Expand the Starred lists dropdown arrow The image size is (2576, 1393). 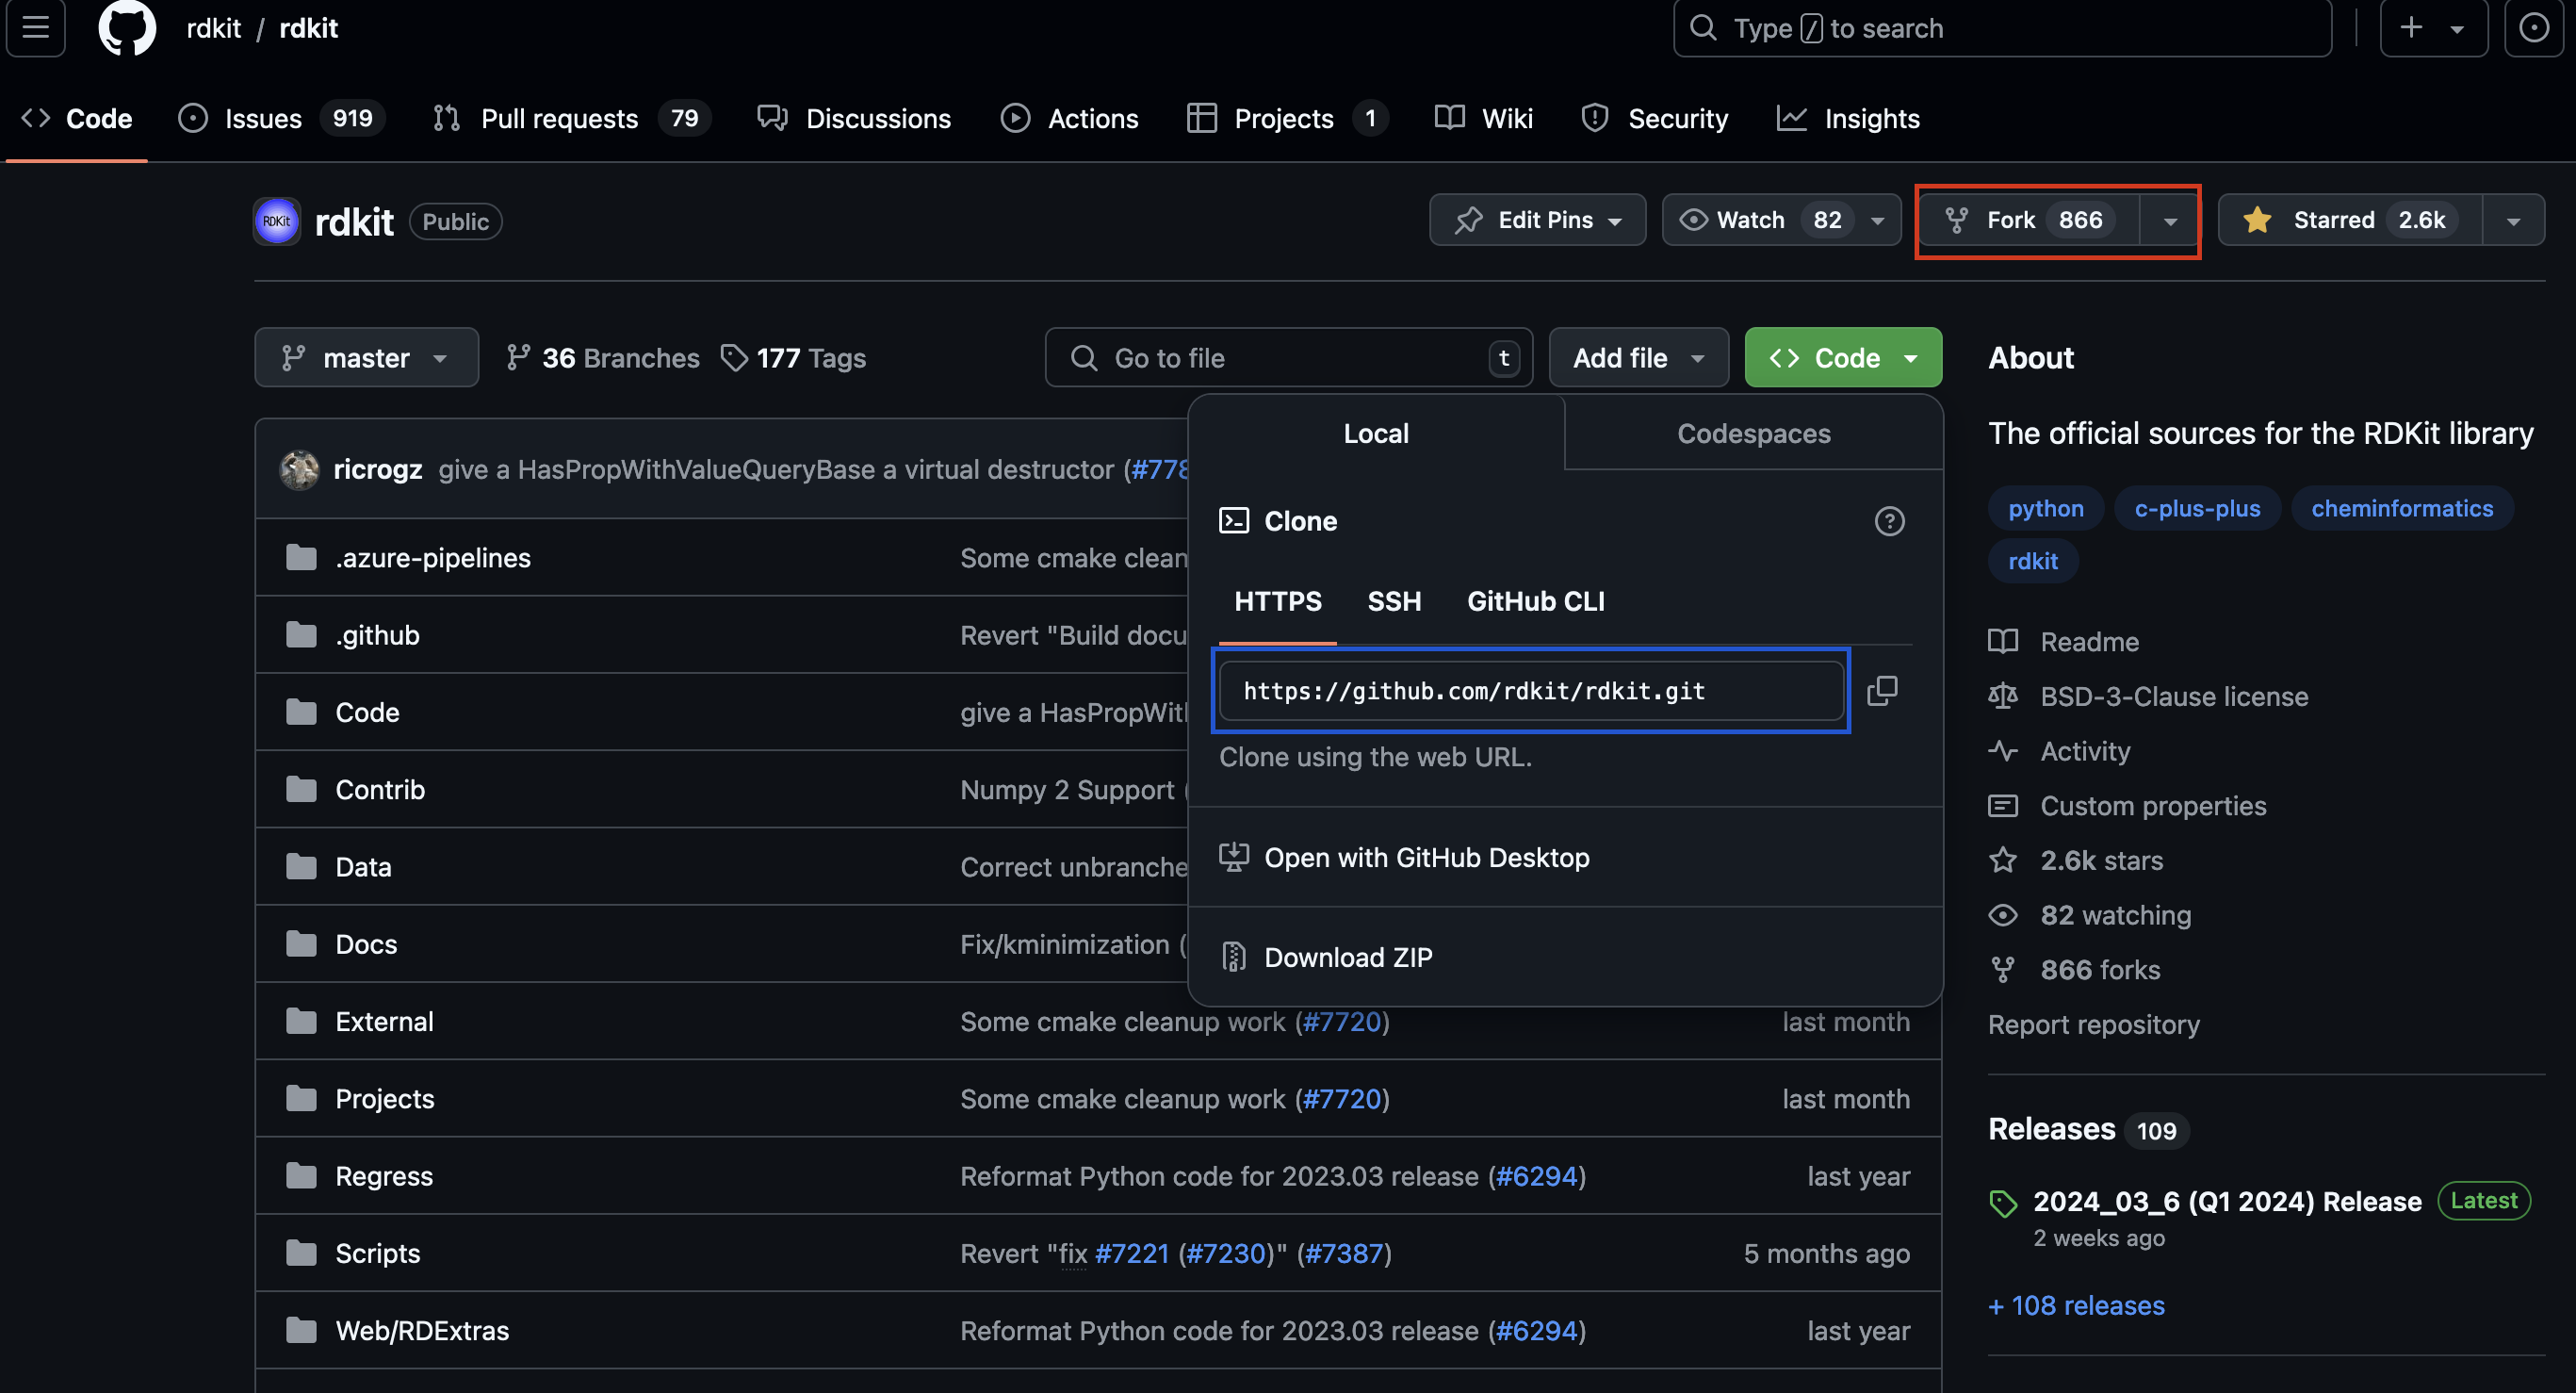(2513, 220)
